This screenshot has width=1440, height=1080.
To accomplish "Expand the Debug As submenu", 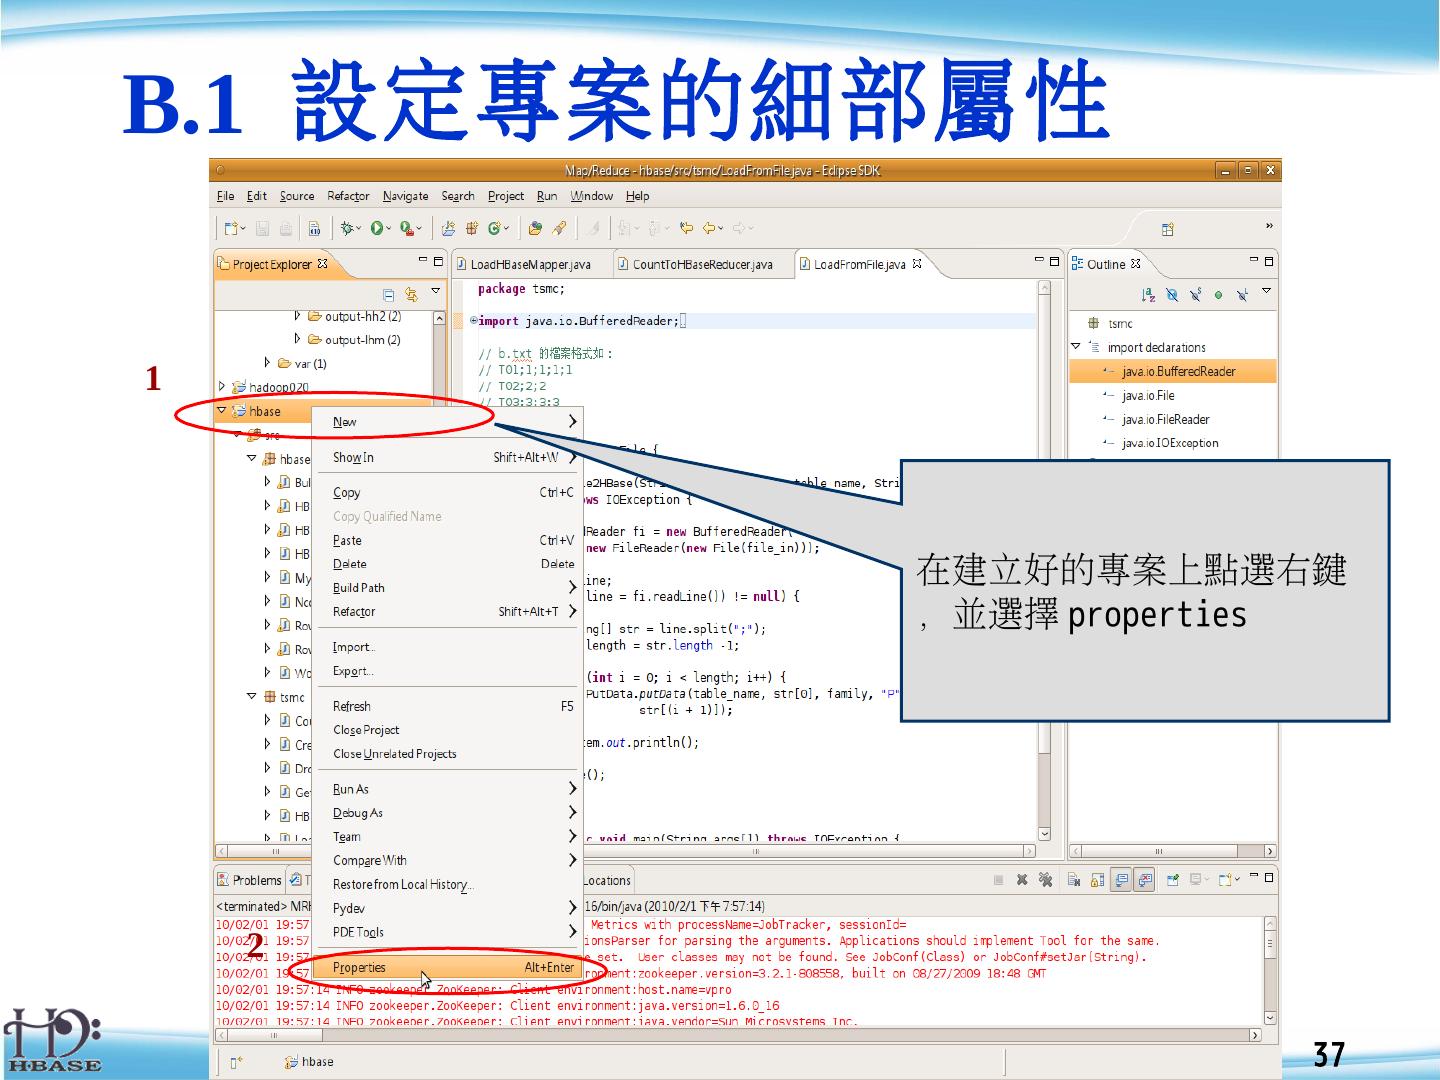I will pos(448,813).
